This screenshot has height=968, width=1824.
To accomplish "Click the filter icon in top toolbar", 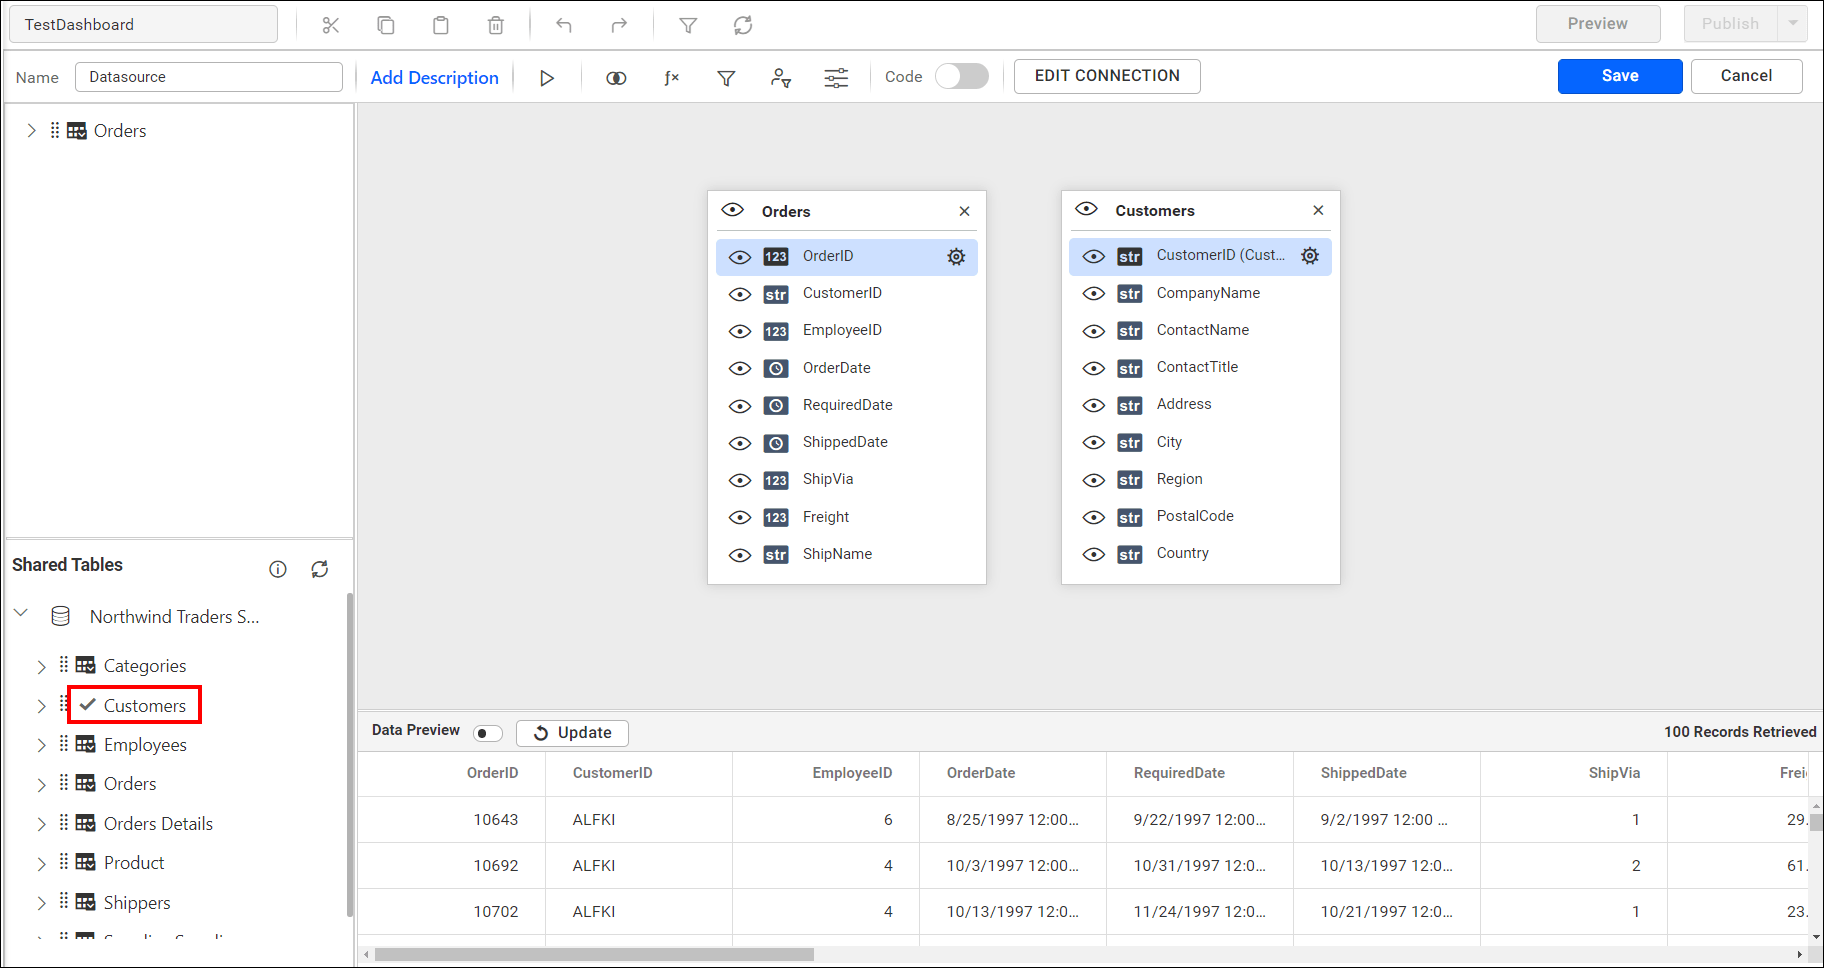I will tap(688, 25).
